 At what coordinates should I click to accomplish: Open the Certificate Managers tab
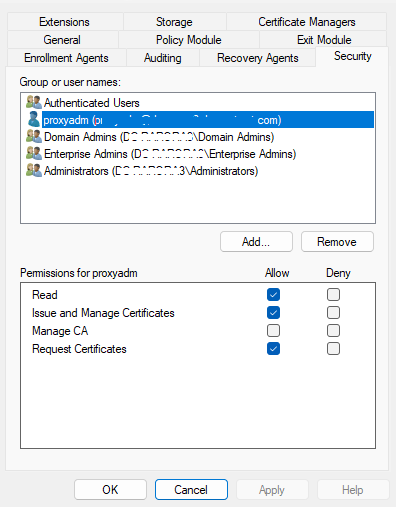[307, 22]
